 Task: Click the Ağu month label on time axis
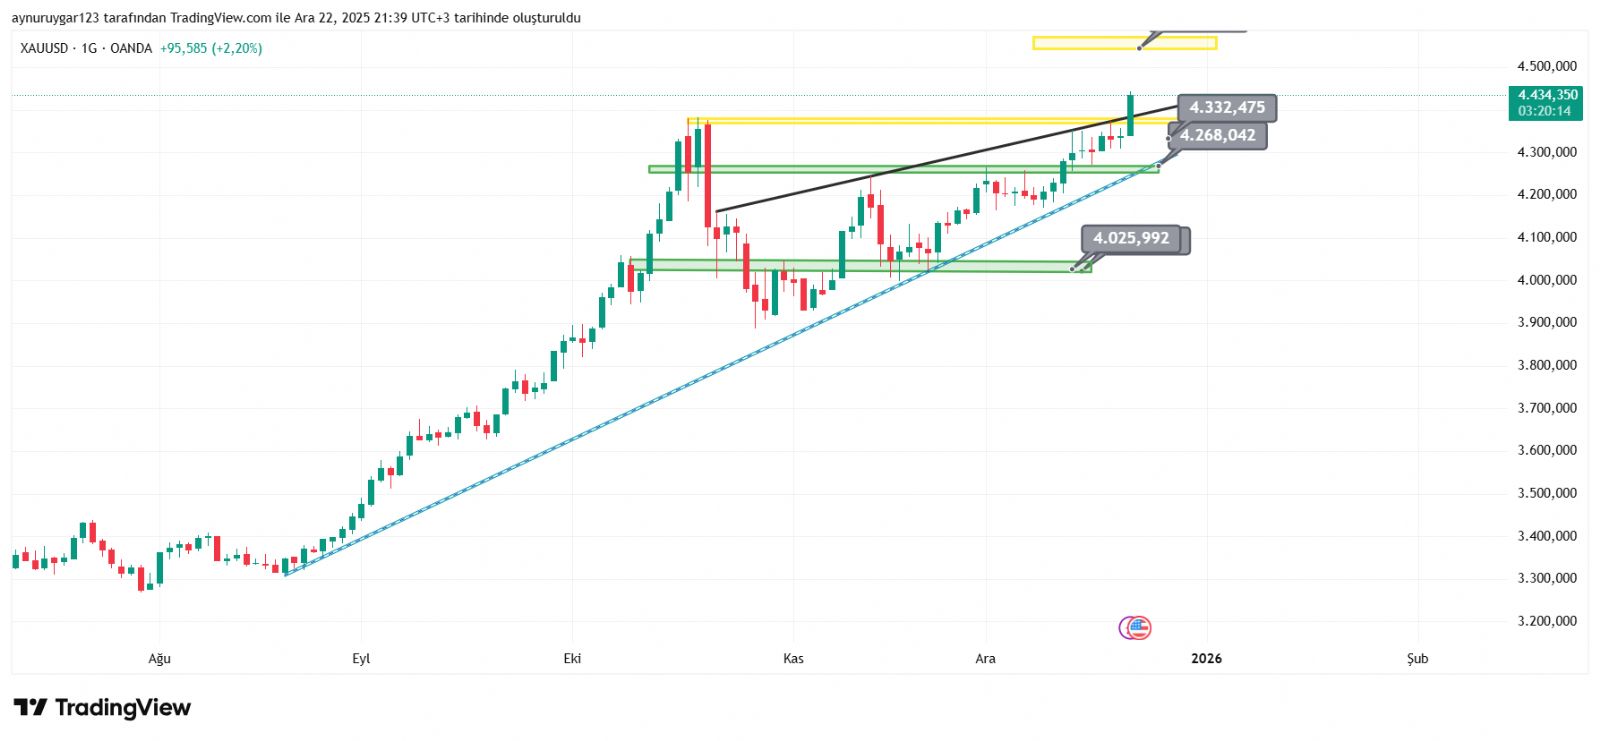(x=160, y=658)
